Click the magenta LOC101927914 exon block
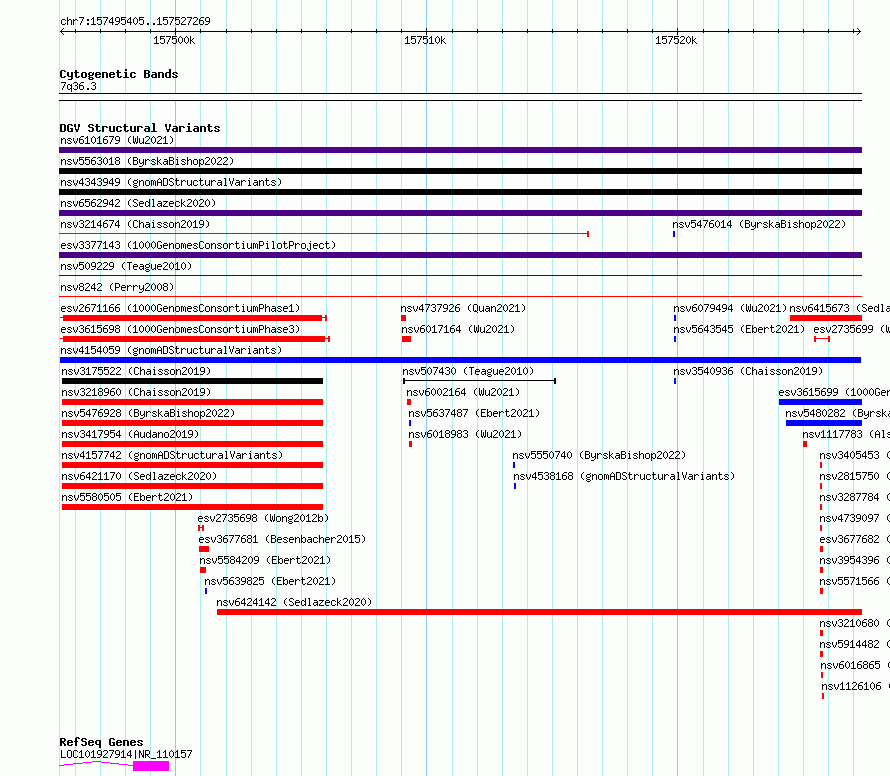890x776 pixels. click(151, 766)
